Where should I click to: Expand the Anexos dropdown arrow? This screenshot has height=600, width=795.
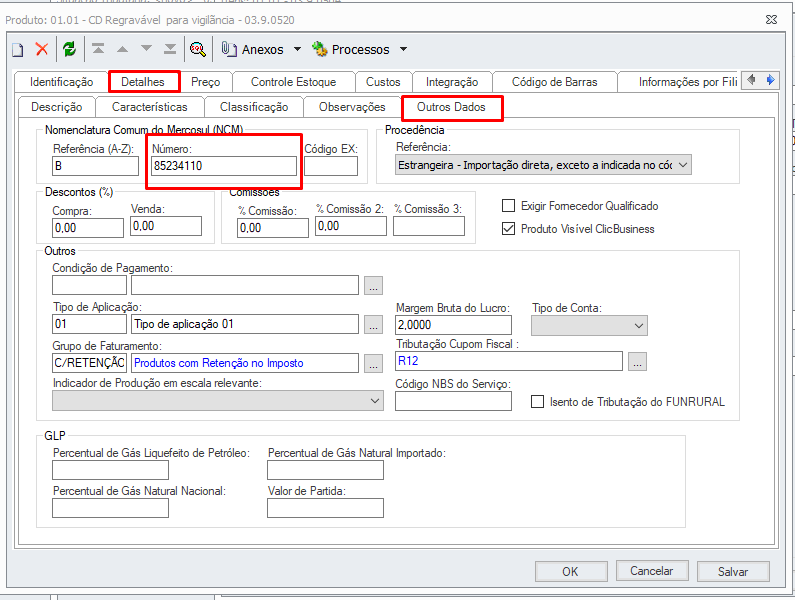point(298,49)
